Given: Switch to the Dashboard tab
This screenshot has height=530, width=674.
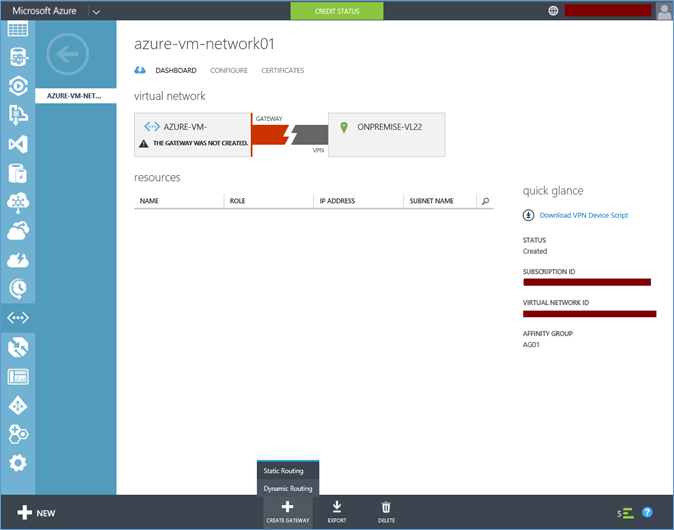Looking at the screenshot, I should click(x=176, y=70).
